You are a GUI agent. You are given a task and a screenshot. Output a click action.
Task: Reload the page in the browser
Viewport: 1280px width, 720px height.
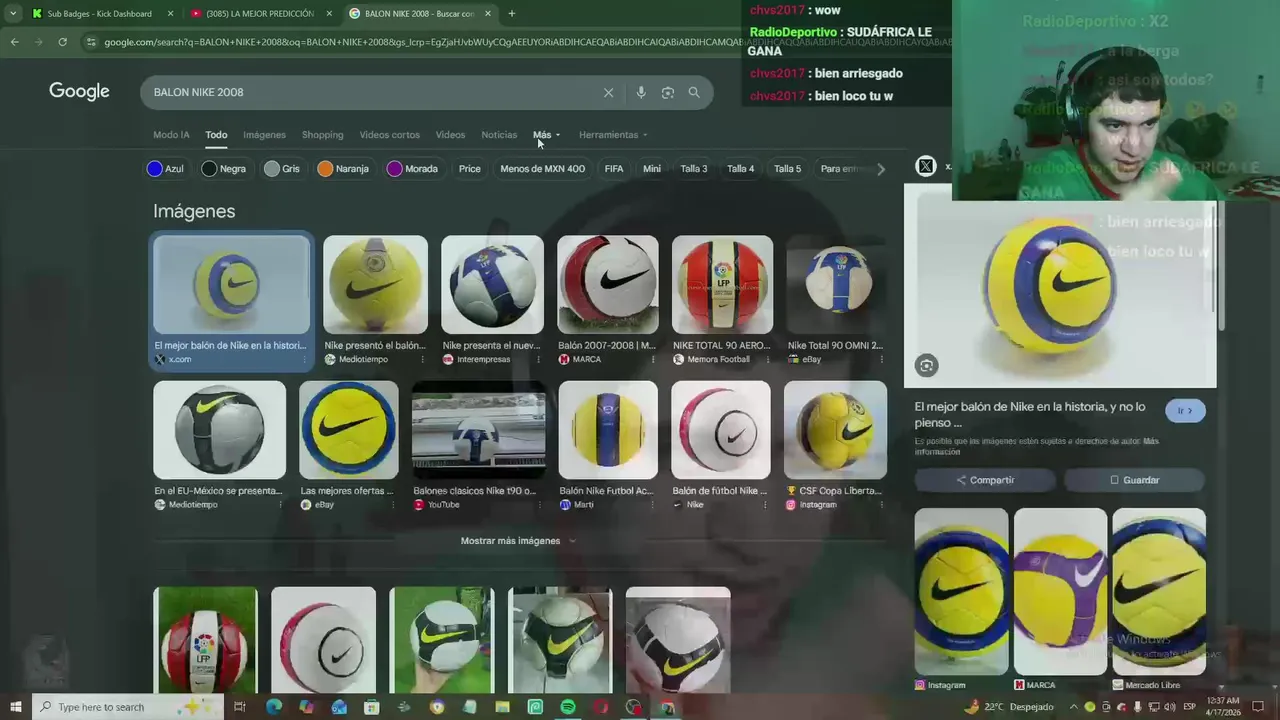pyautogui.click(x=62, y=42)
